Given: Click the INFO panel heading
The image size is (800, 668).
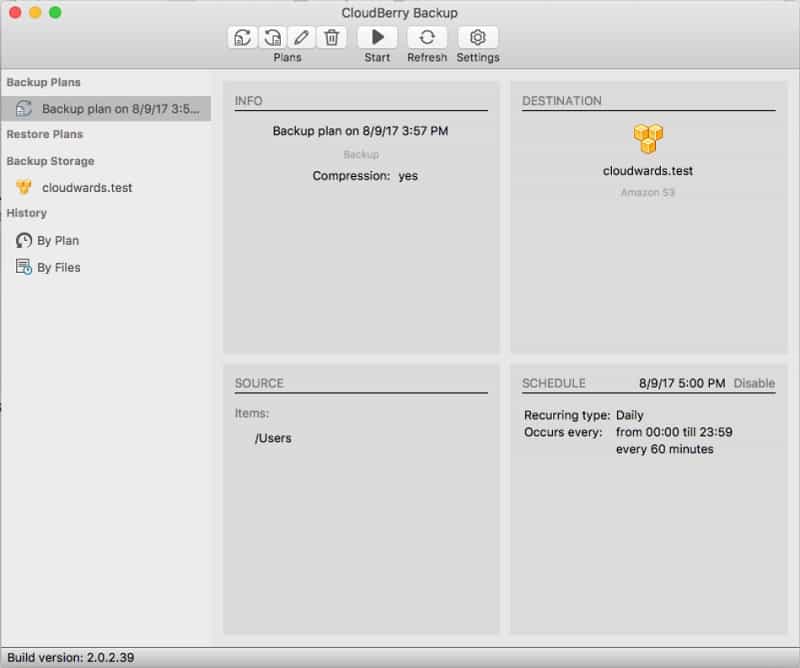Looking at the screenshot, I should tap(248, 101).
